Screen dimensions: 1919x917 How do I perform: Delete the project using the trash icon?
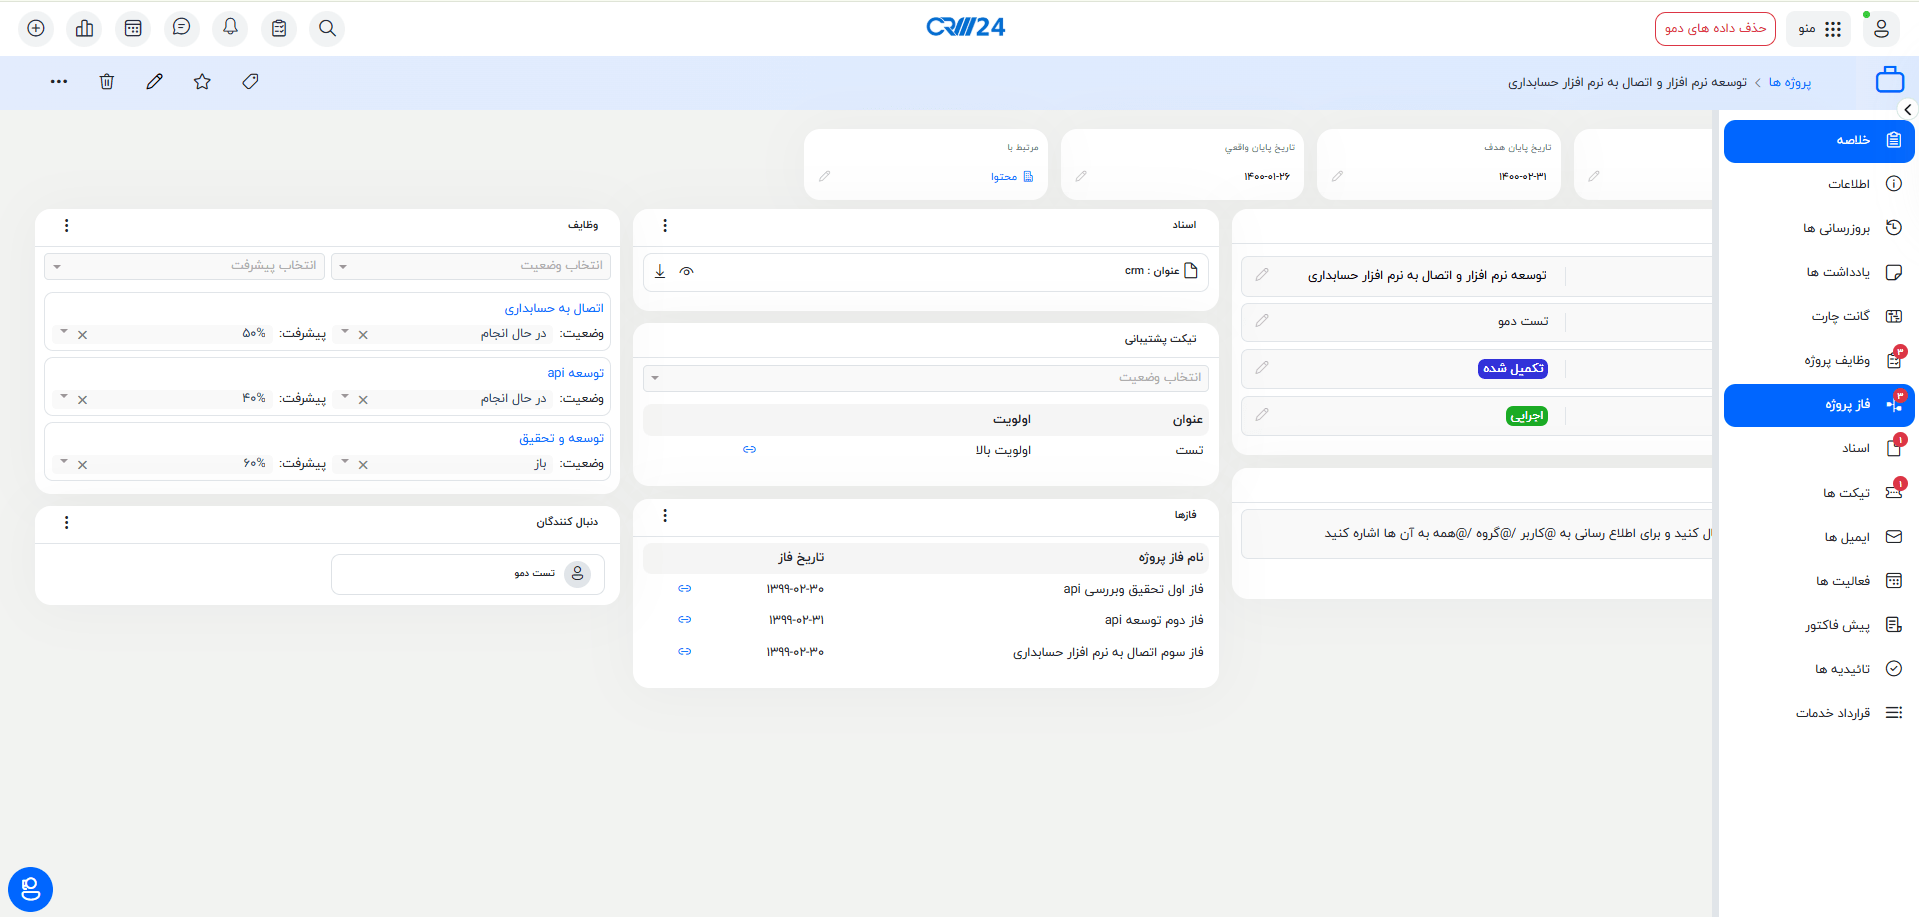[x=106, y=81]
